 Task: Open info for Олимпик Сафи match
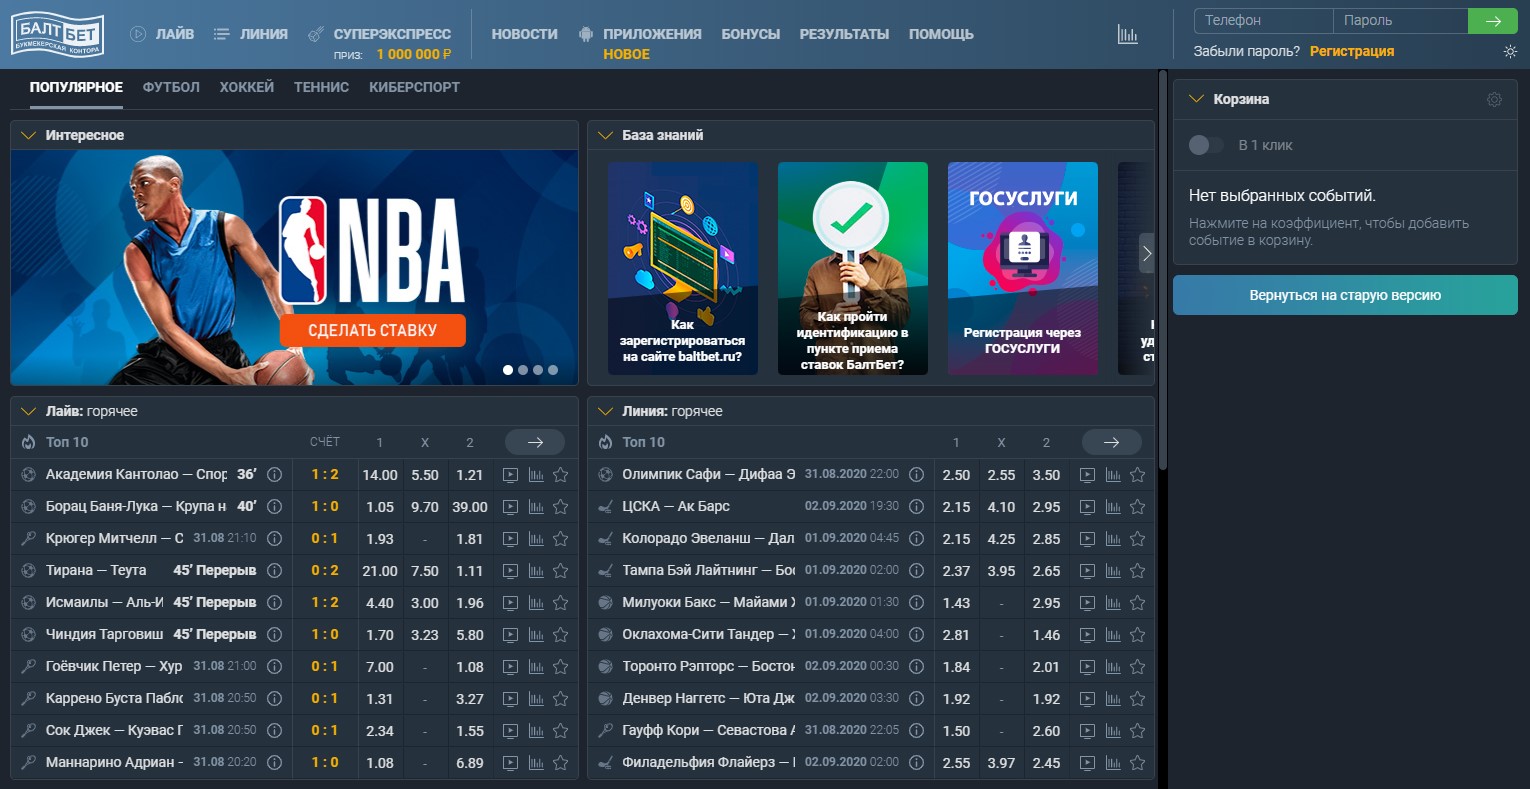[x=916, y=475]
